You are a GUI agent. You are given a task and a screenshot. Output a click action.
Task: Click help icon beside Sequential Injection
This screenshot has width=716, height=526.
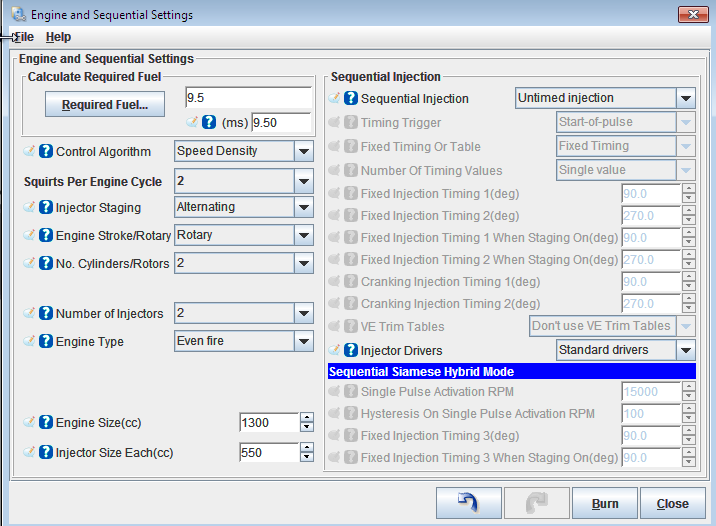click(351, 98)
